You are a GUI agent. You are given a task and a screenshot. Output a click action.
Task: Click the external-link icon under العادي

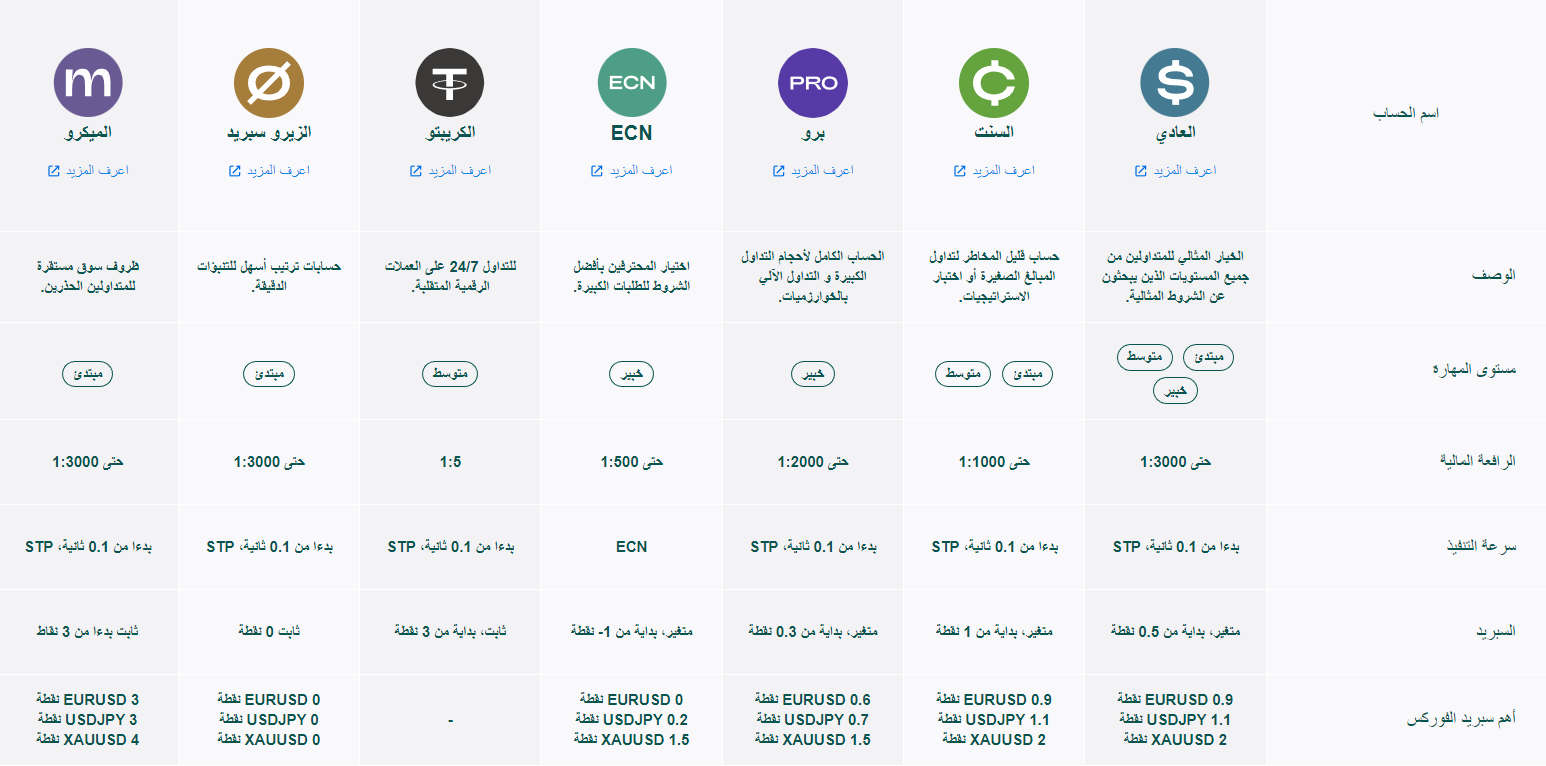tap(1139, 170)
